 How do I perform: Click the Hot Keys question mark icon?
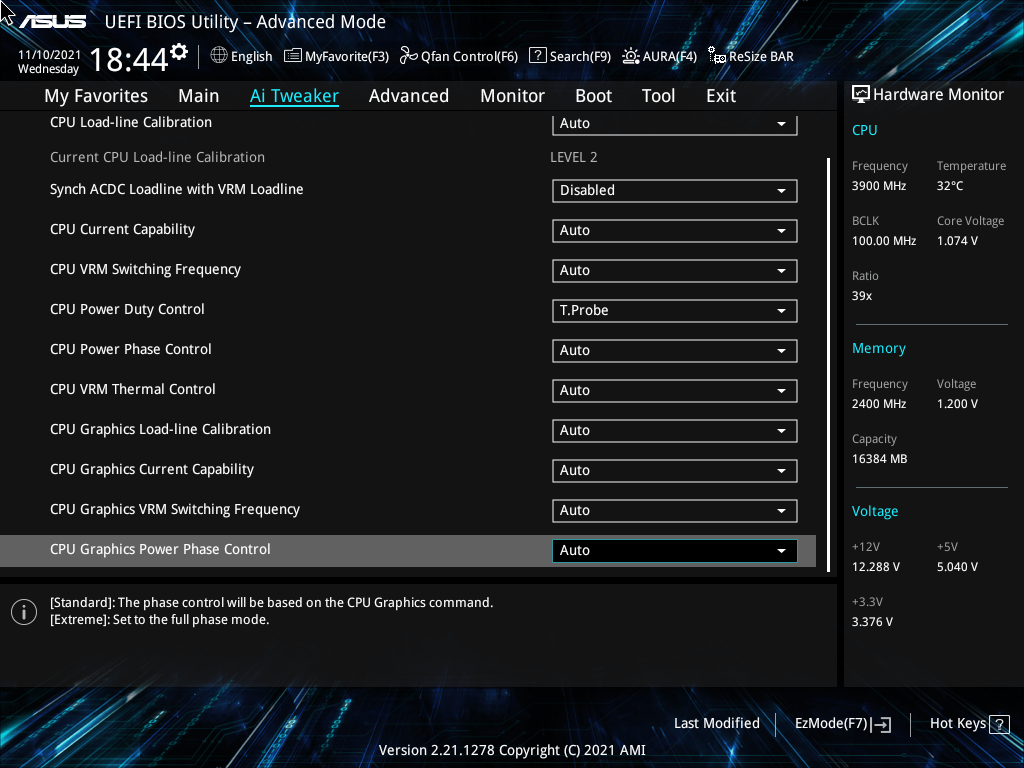999,724
